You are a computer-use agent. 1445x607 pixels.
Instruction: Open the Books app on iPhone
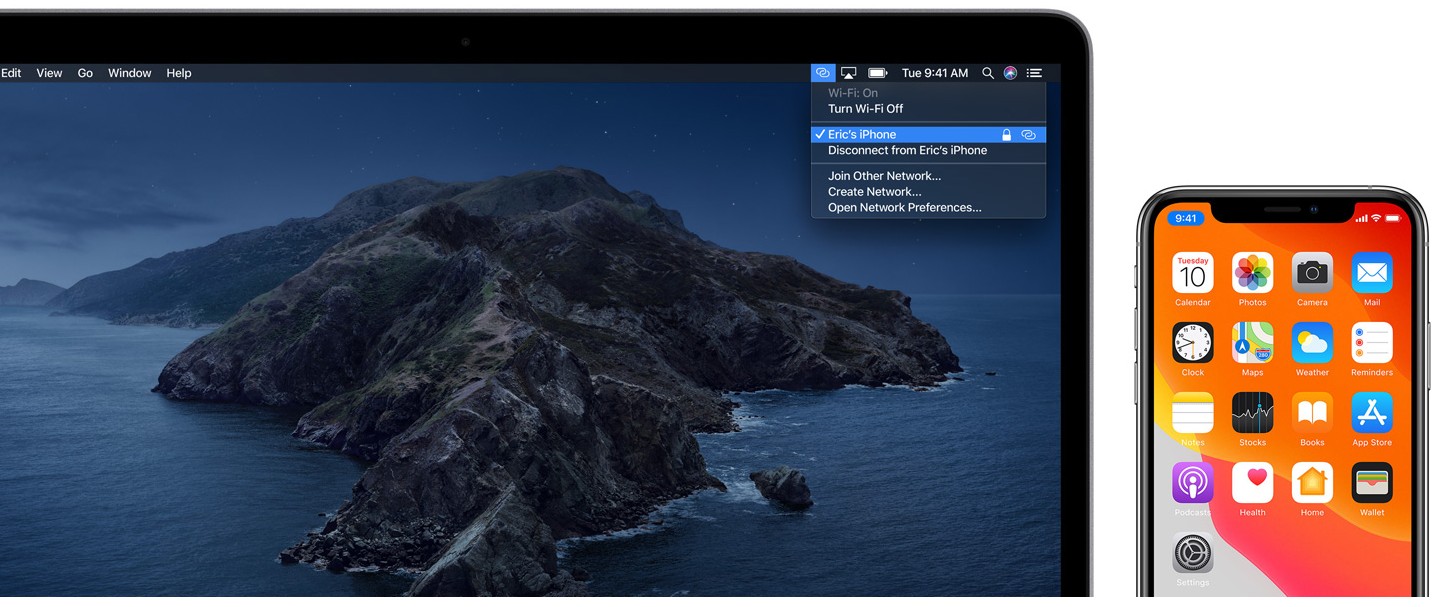pyautogui.click(x=1312, y=413)
